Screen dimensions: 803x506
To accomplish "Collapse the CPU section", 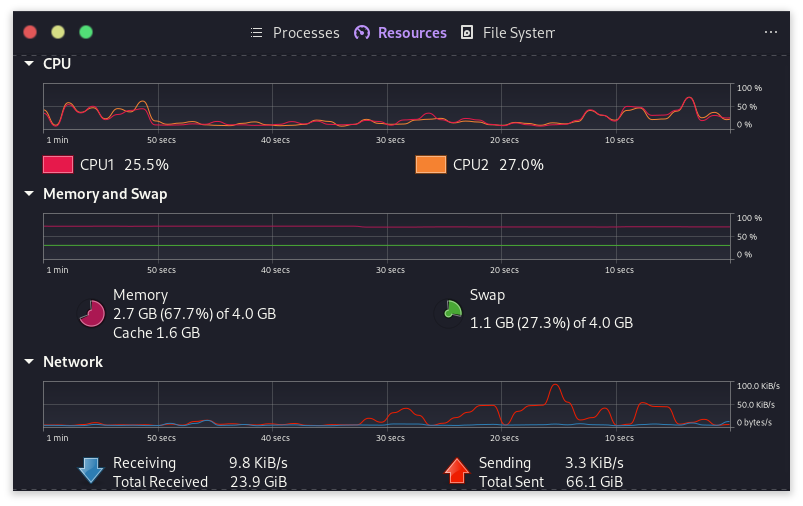I will [29, 64].
